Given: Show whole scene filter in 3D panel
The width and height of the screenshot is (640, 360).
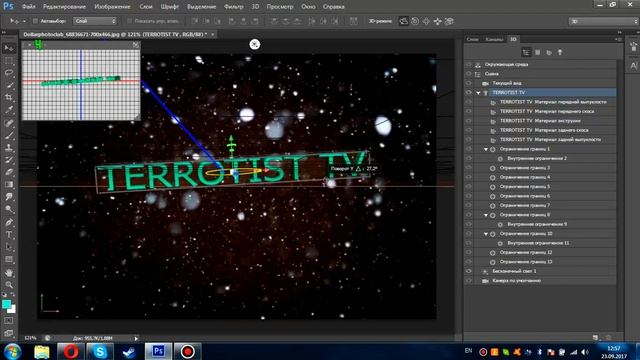Looking at the screenshot, I should (526, 52).
